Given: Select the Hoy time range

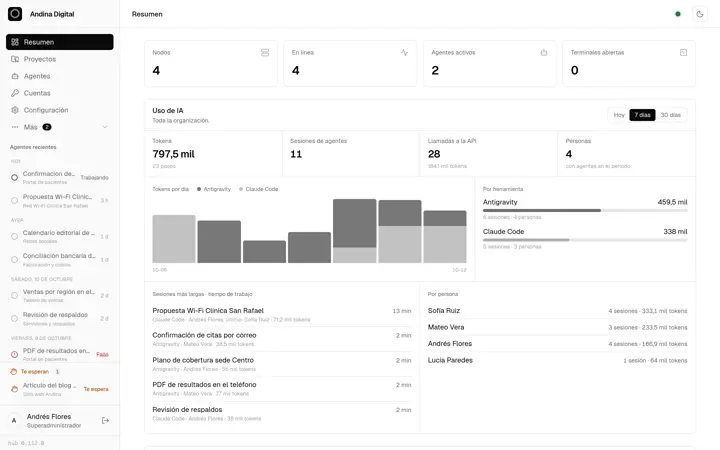Looking at the screenshot, I should coord(619,115).
